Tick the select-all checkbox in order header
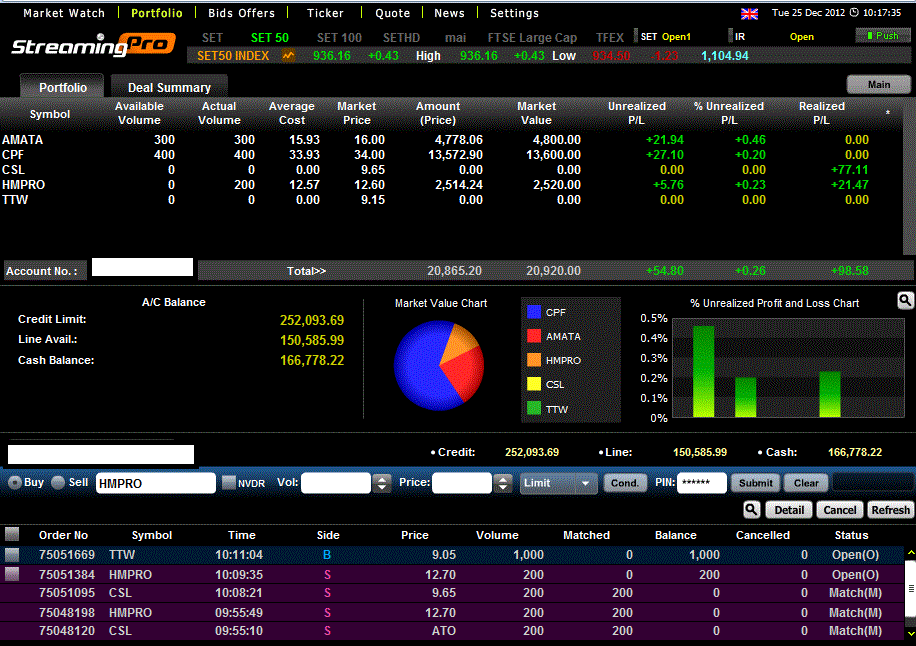Image resolution: width=916 pixels, height=646 pixels. coord(12,534)
